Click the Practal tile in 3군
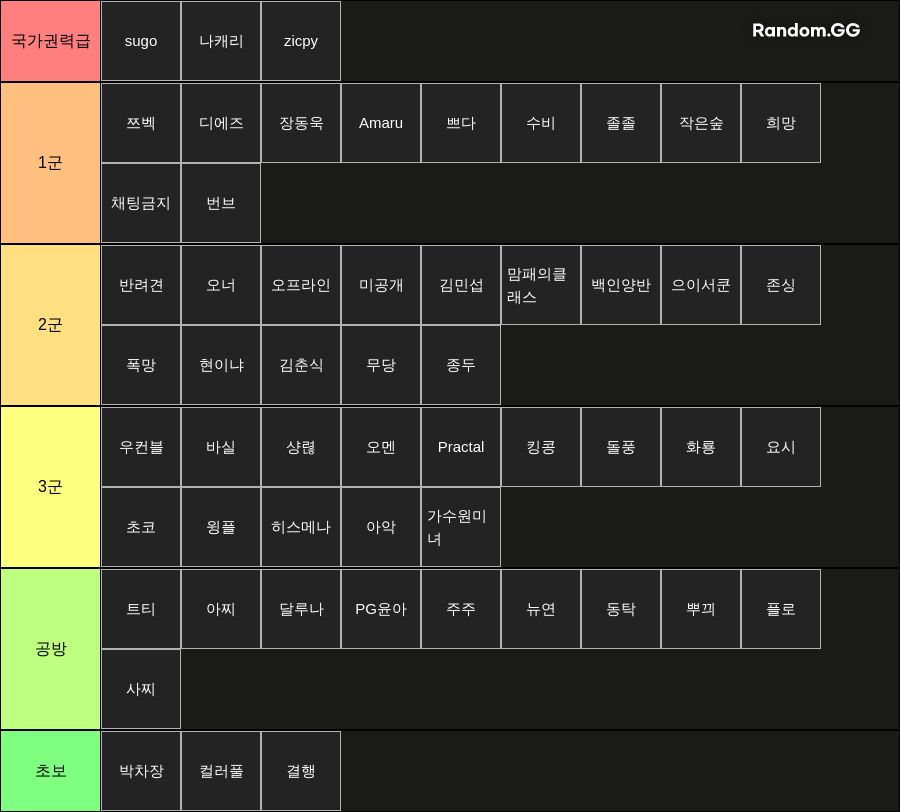 tap(461, 447)
